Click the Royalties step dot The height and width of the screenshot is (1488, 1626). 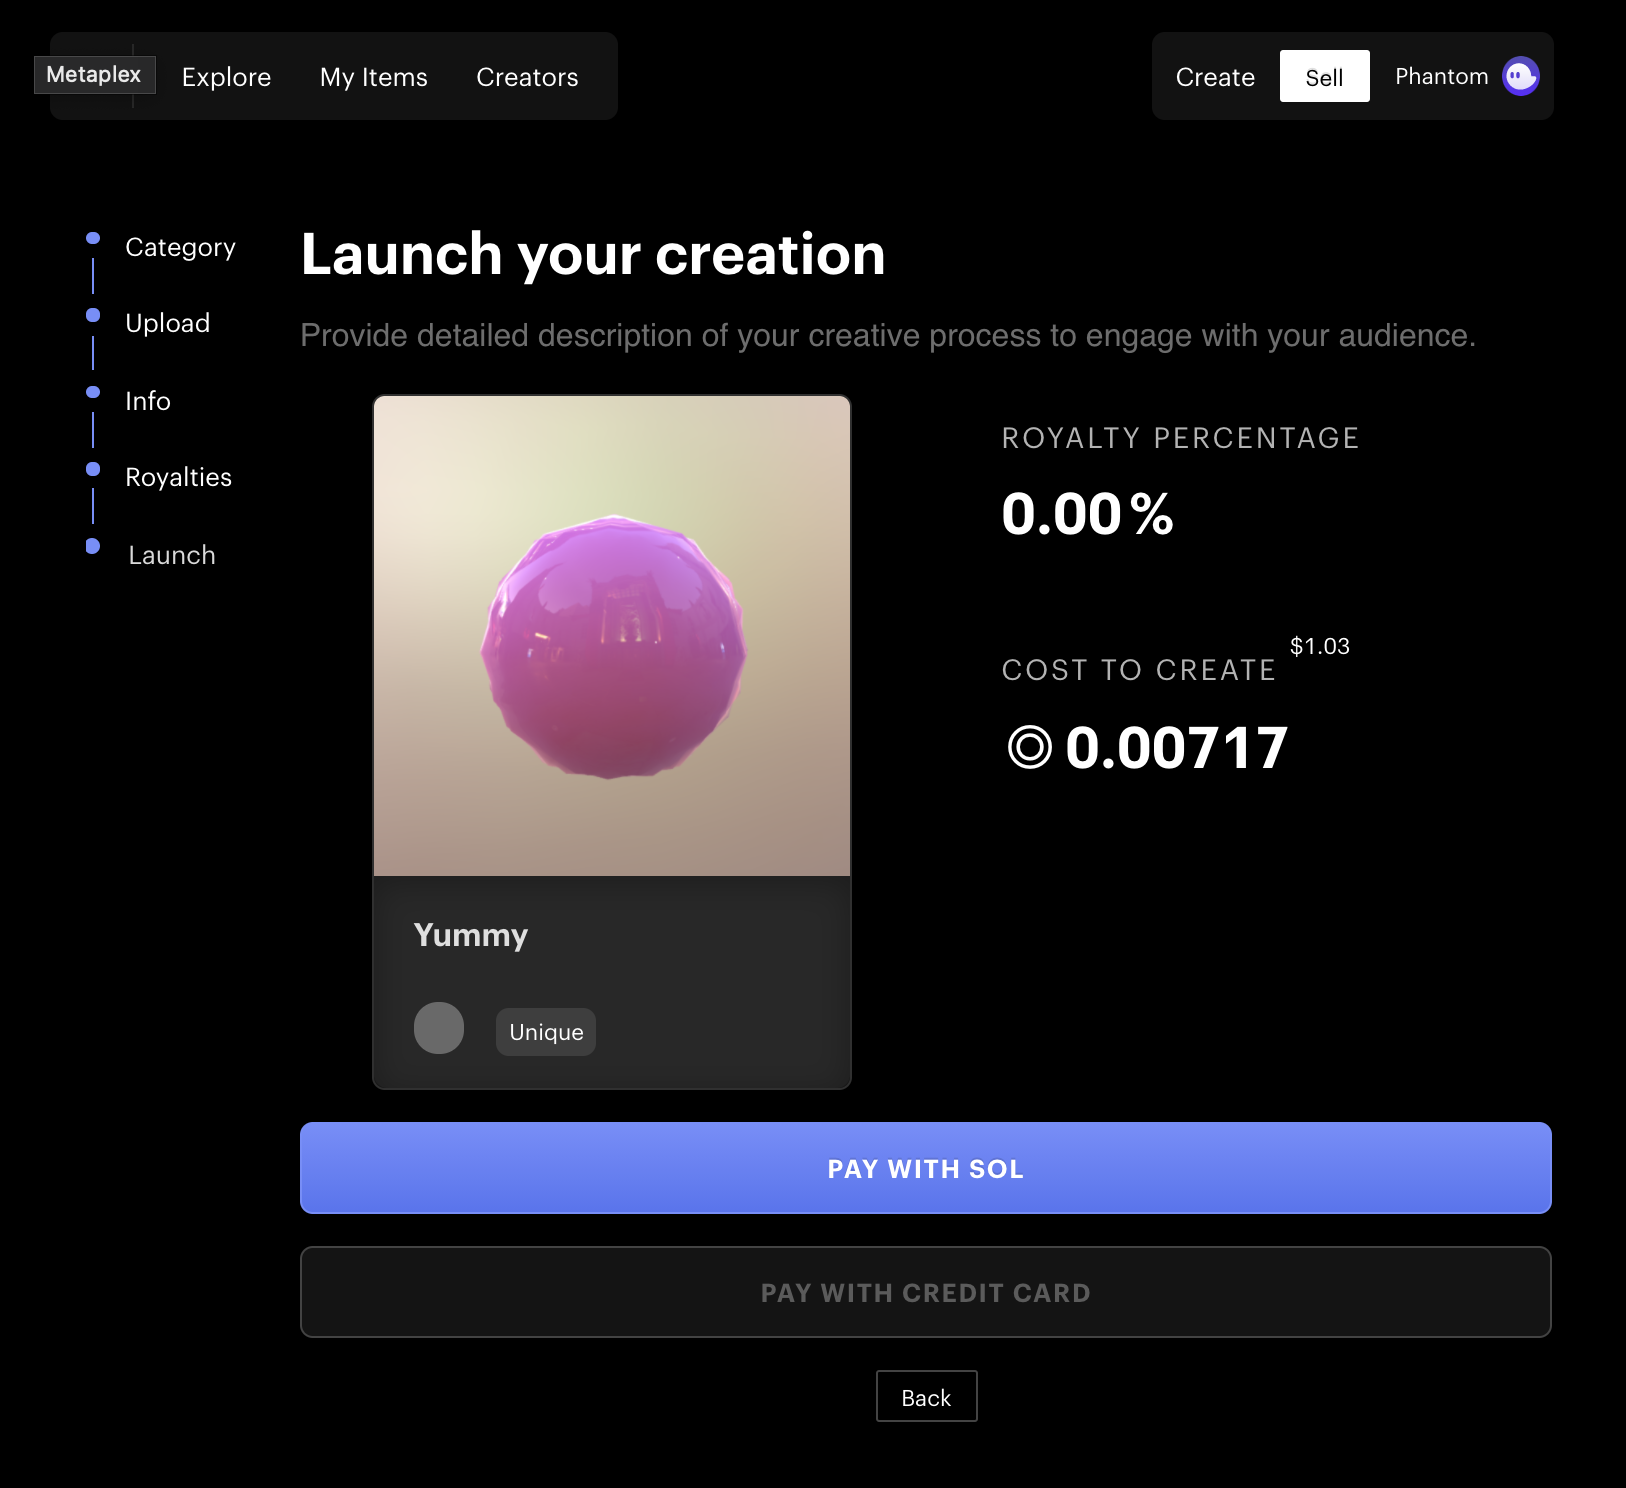(93, 469)
